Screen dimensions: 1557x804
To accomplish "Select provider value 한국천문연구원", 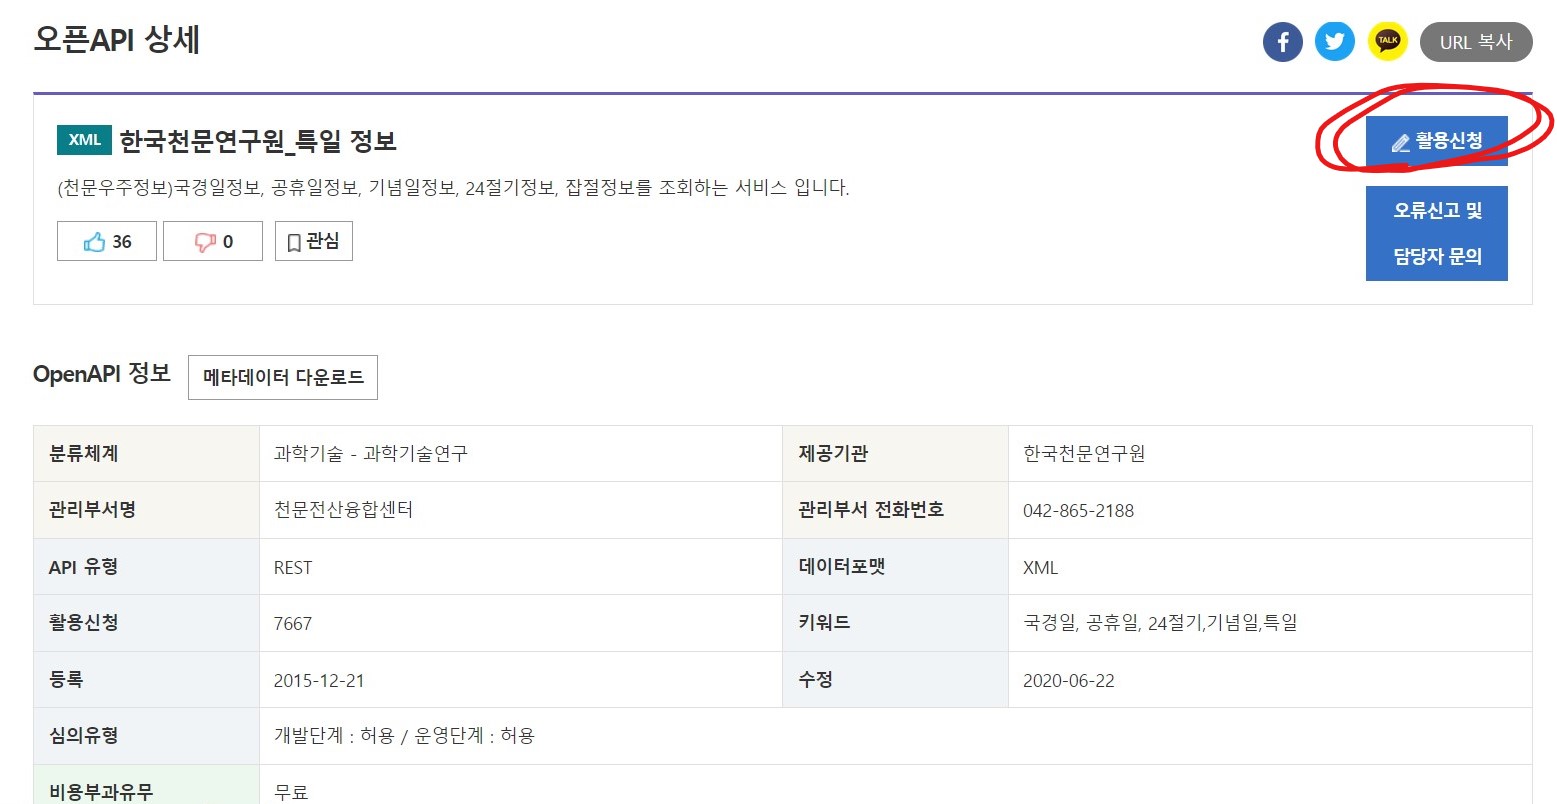I will coord(1084,454).
